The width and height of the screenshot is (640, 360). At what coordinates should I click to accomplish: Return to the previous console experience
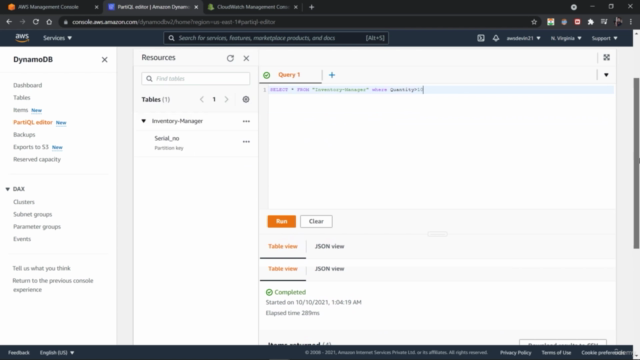click(53, 285)
